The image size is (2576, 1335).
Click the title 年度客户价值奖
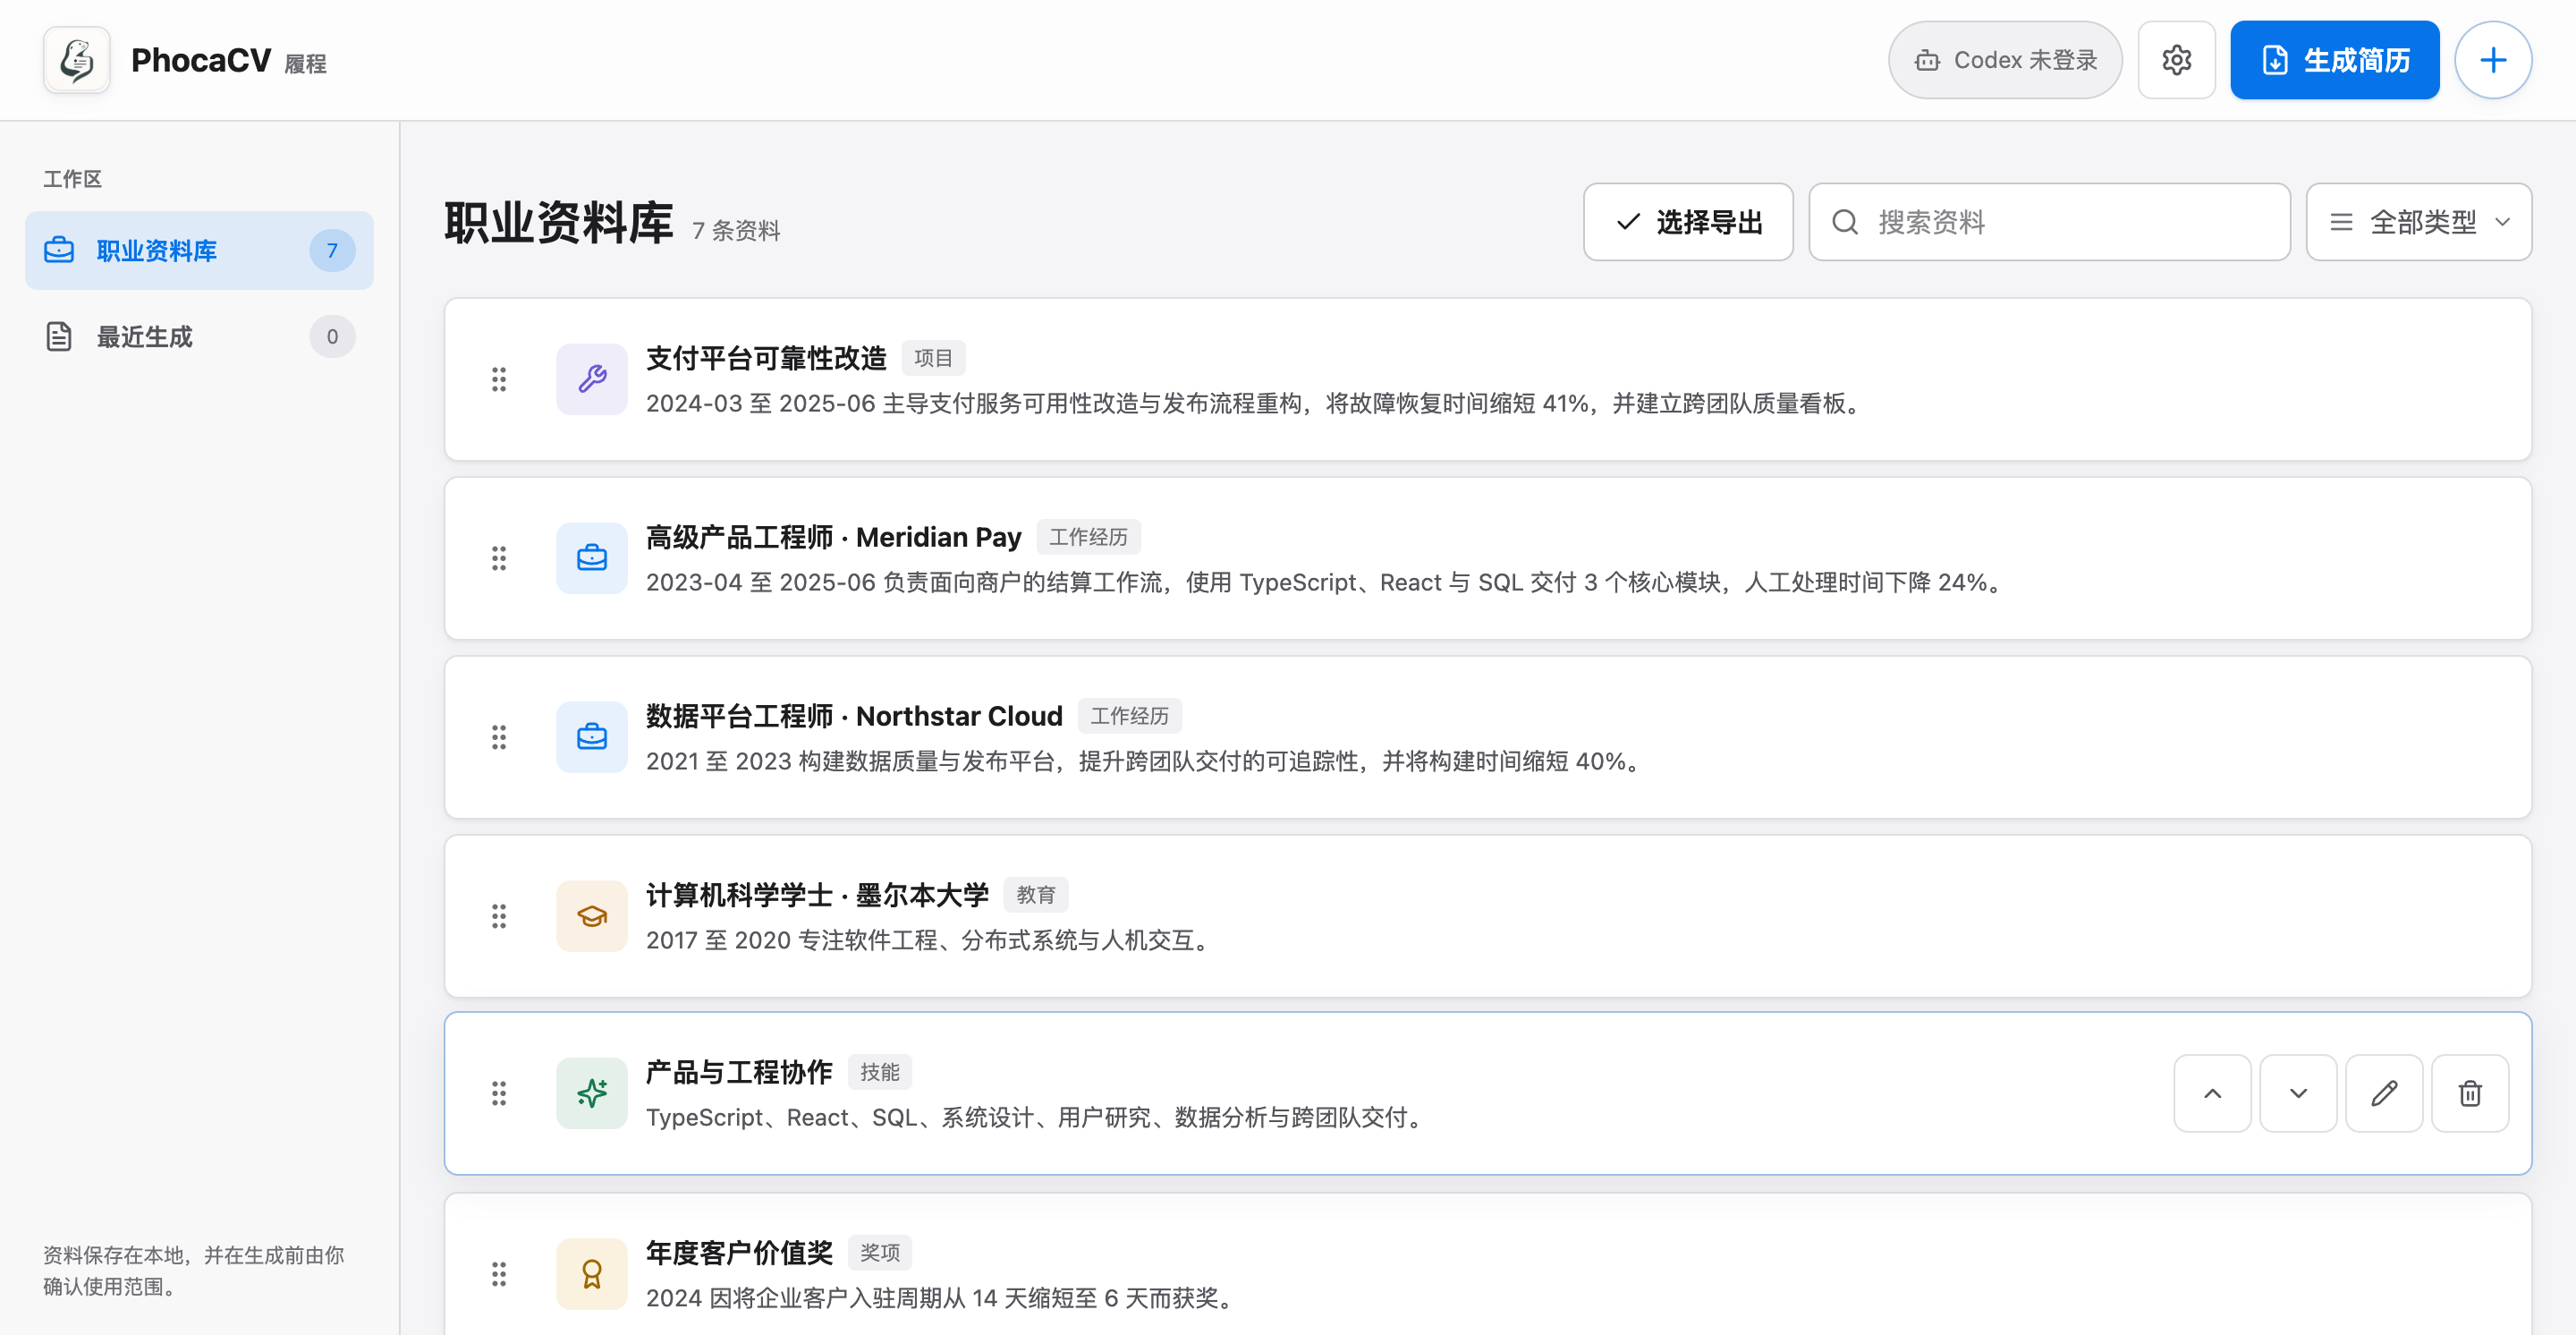click(x=739, y=1253)
